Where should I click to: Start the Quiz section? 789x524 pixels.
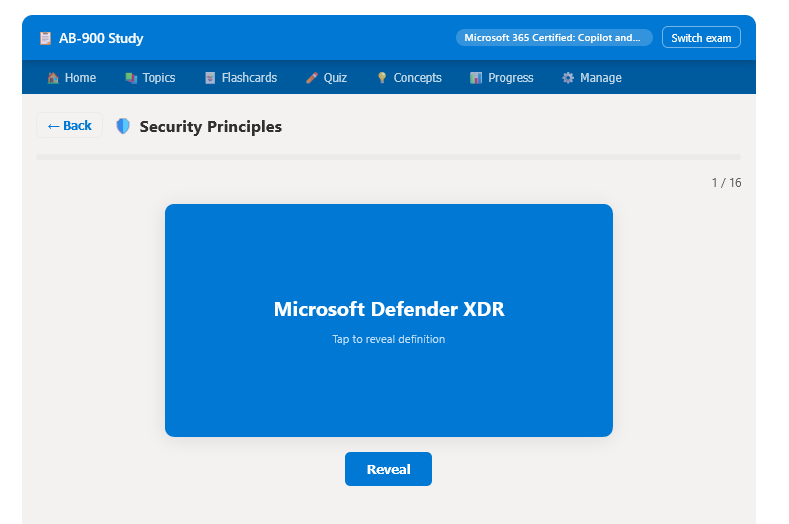coord(327,78)
